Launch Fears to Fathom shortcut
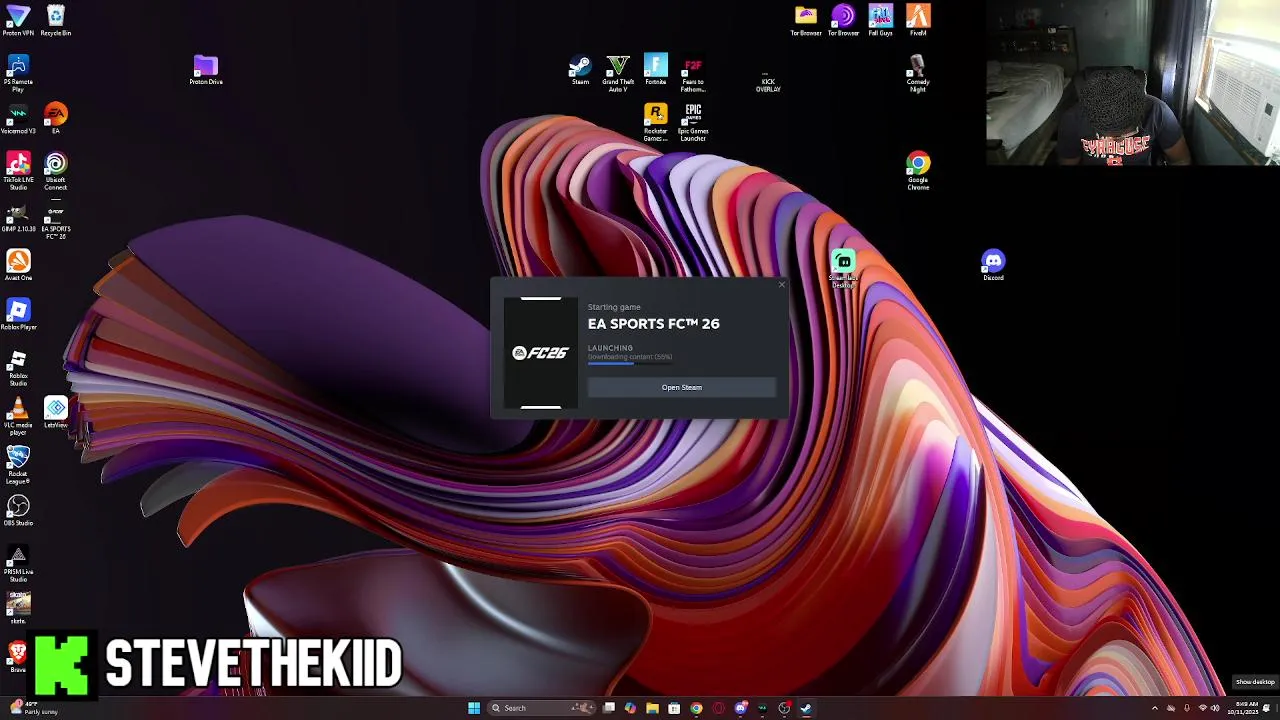Image resolution: width=1280 pixels, height=720 pixels. coord(693,74)
